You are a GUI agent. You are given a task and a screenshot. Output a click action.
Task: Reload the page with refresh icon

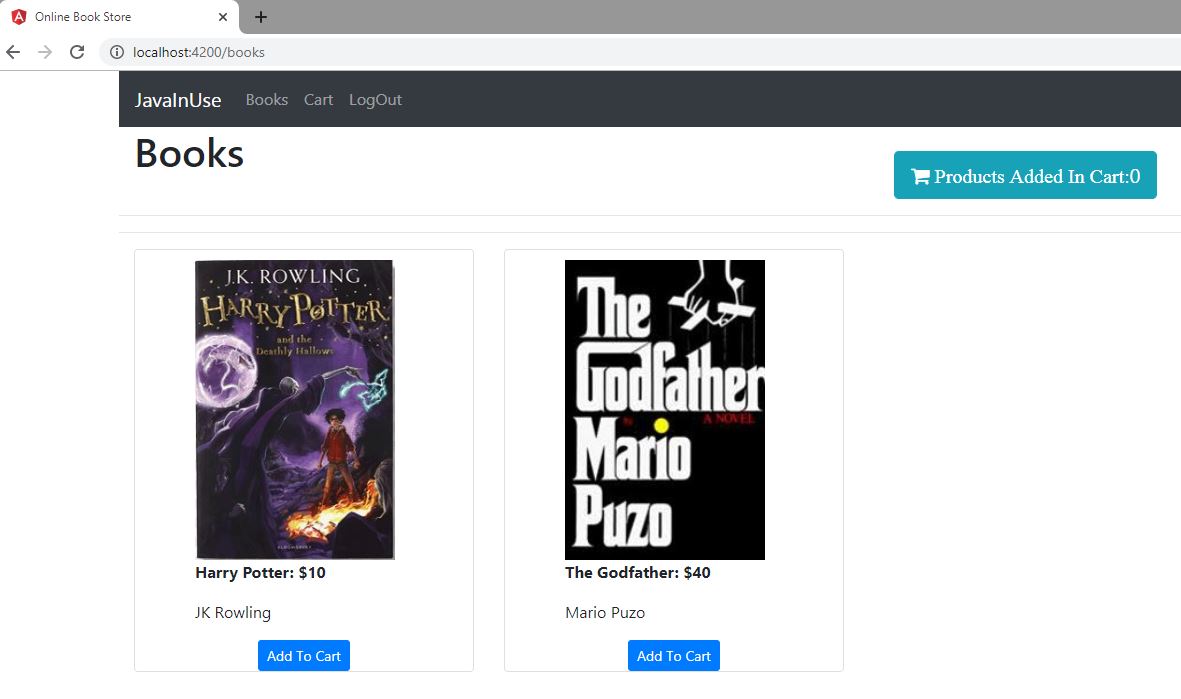(77, 52)
